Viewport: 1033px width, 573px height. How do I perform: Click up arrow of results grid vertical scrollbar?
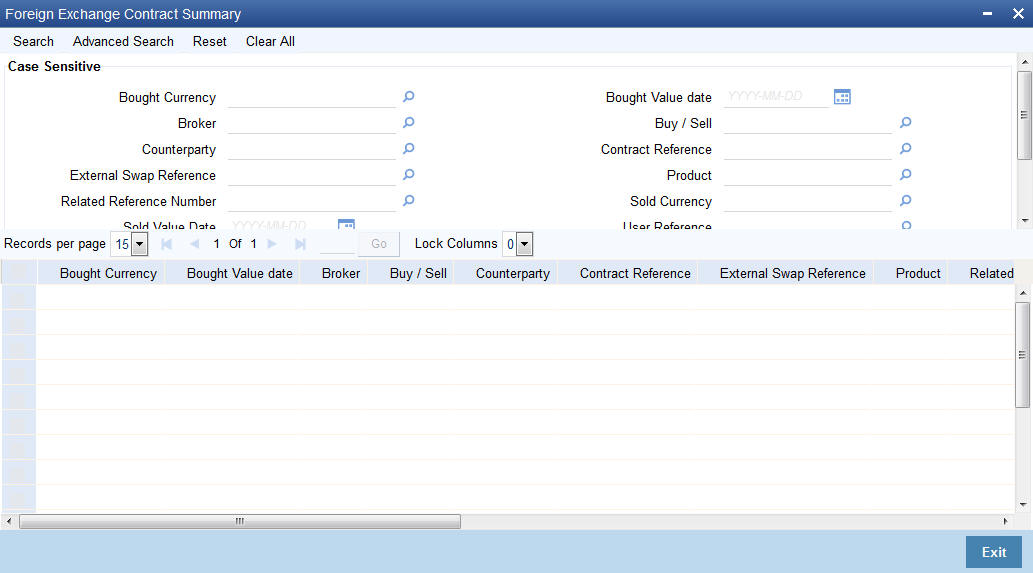coord(1022,292)
